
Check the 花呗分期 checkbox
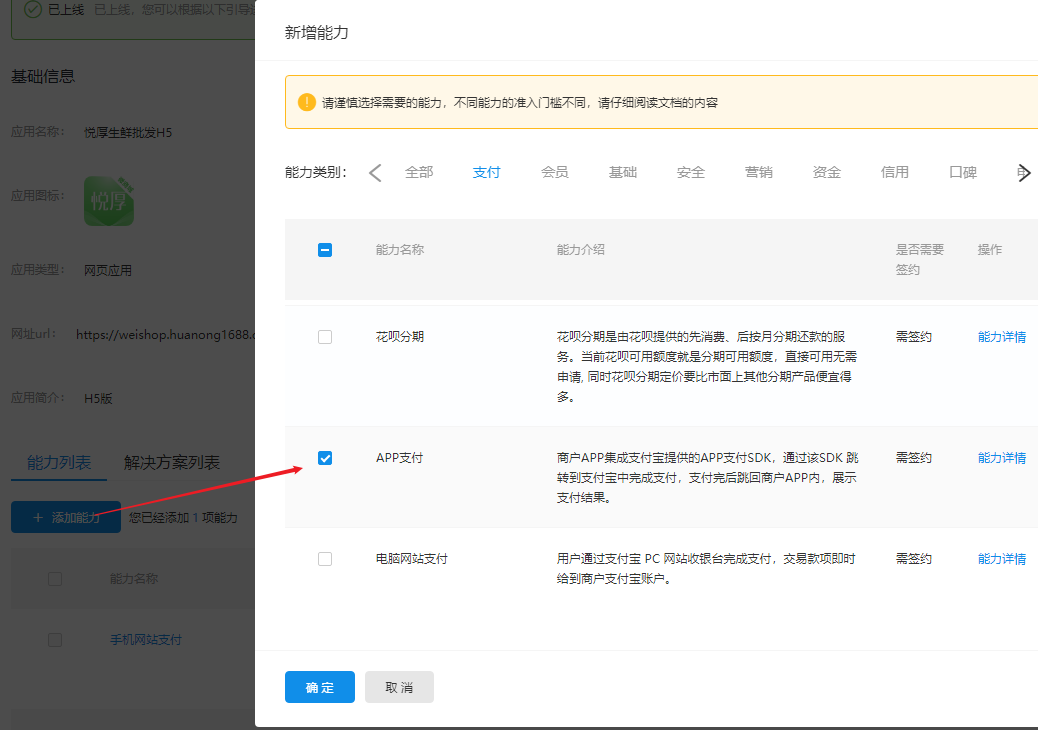[325, 337]
